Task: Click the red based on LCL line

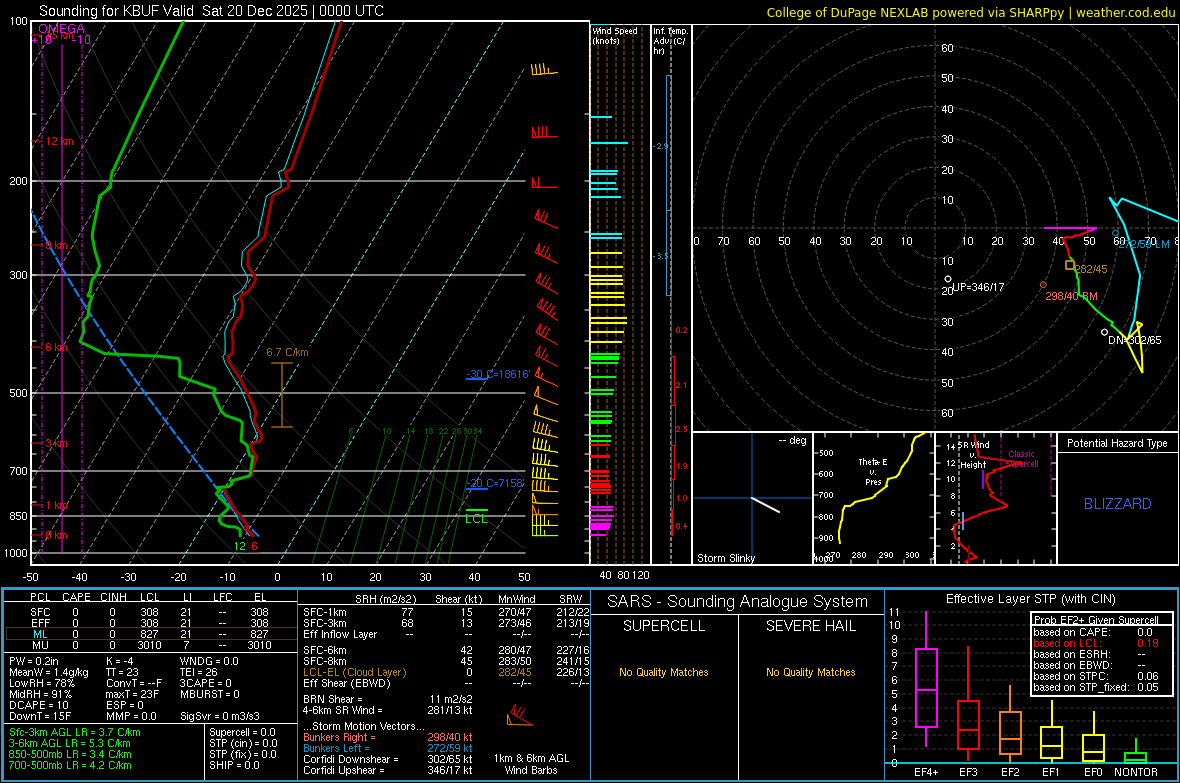Action: [x=1096, y=643]
